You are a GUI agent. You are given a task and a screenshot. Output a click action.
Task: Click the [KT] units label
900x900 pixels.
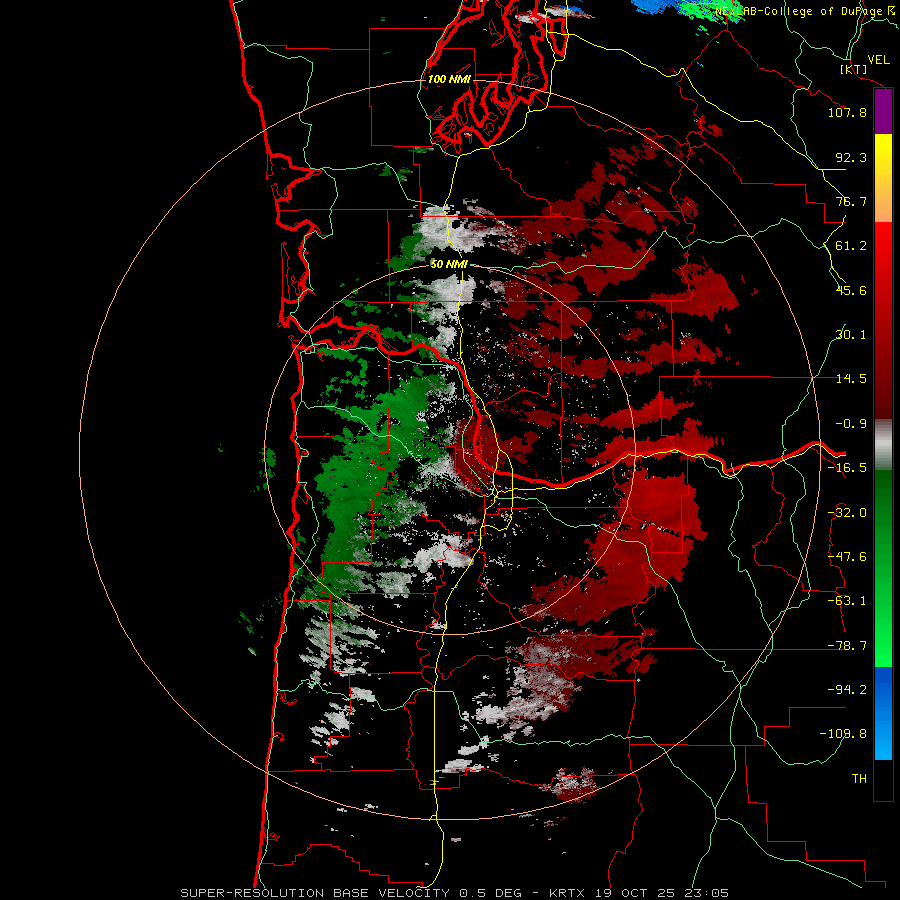tap(854, 69)
